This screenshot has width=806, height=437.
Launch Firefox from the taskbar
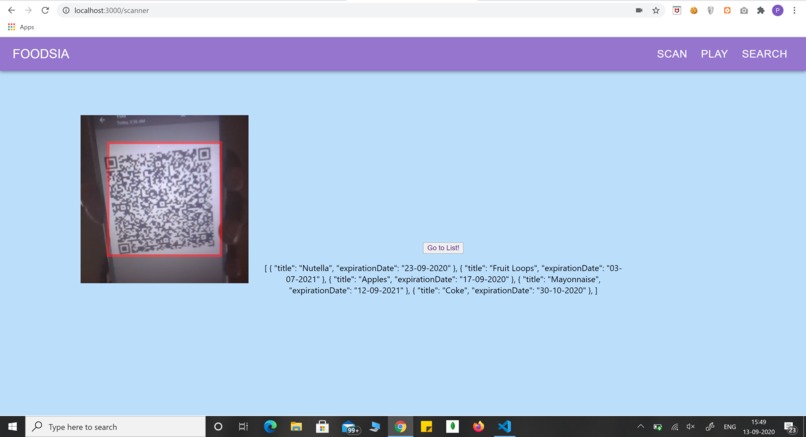(479, 427)
